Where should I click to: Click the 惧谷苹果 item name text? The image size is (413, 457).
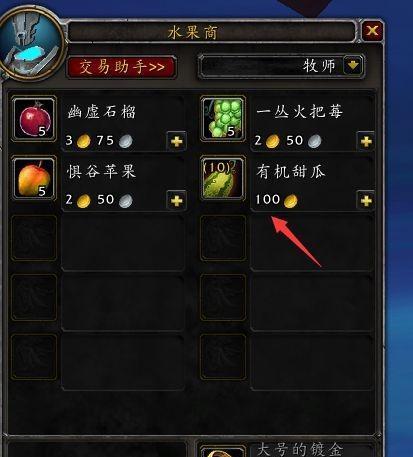click(101, 172)
